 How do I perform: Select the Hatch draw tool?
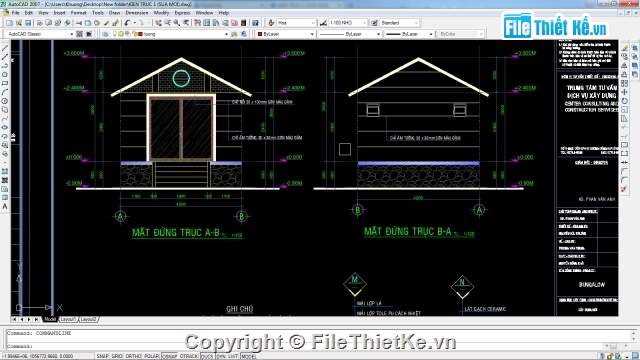pos(5,171)
